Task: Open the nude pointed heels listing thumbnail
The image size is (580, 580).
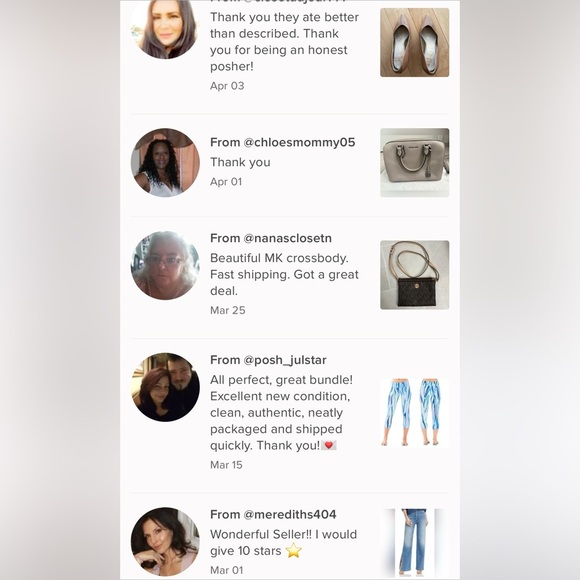Action: [415, 43]
